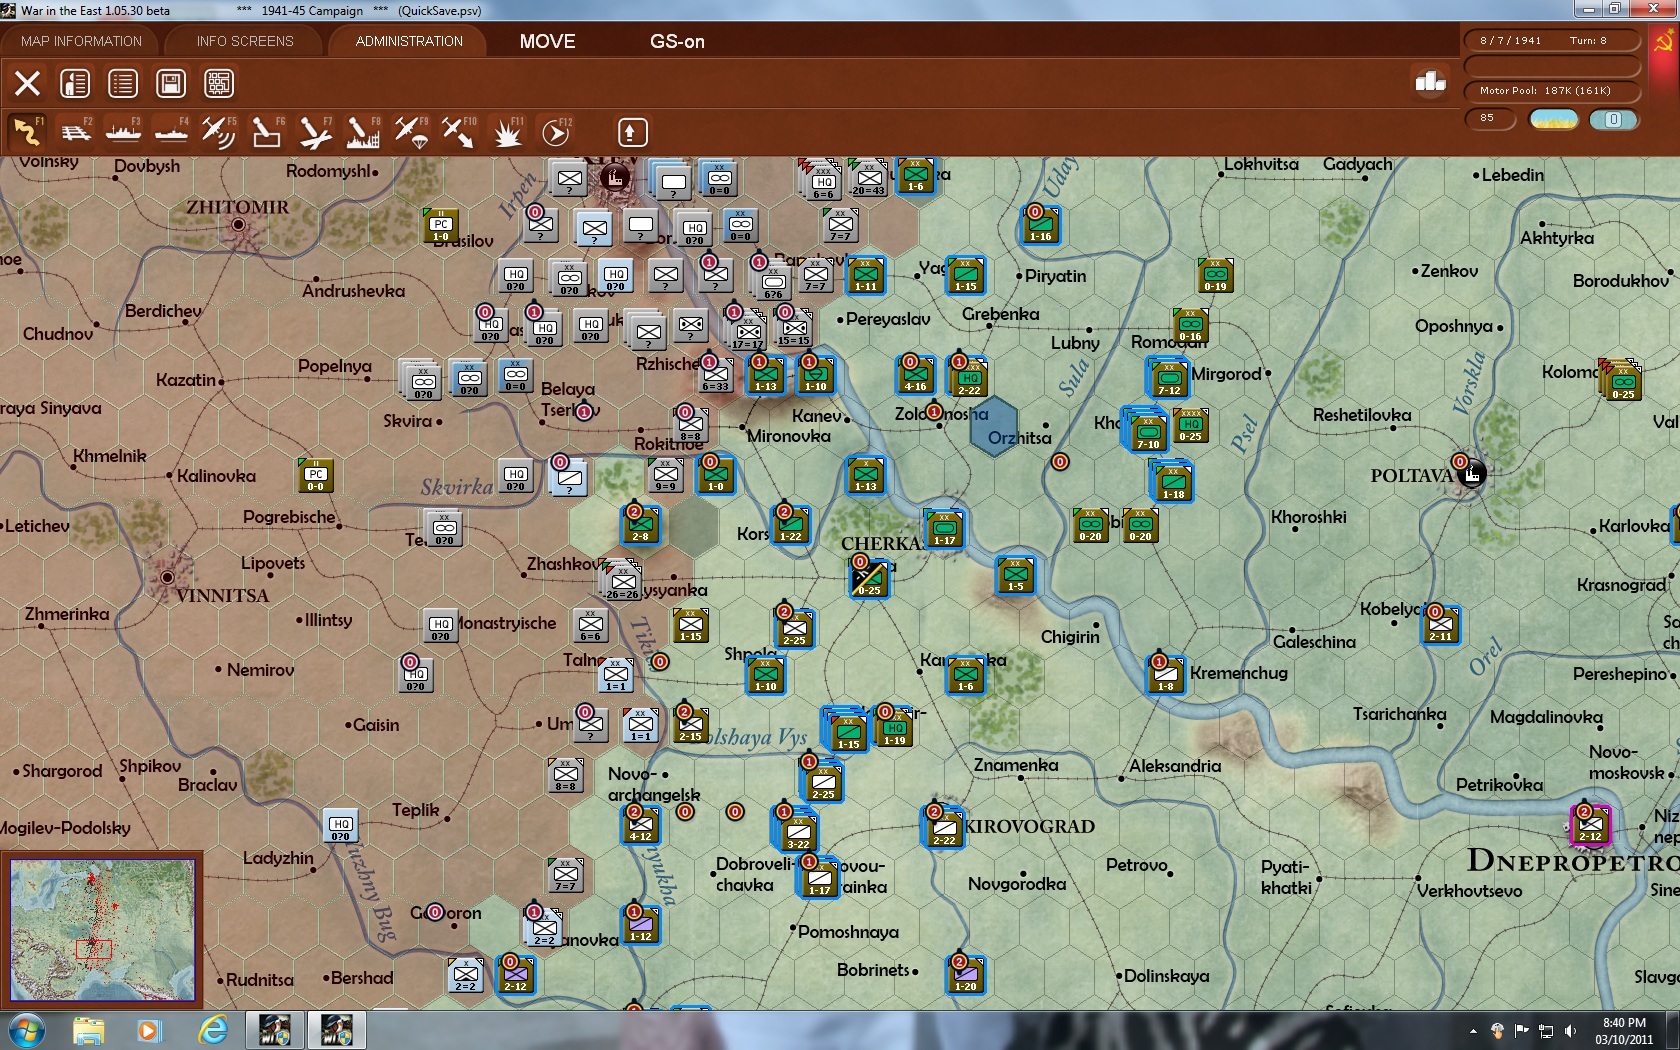Click the 85 value pill
The width and height of the screenshot is (1680, 1050).
point(1490,119)
